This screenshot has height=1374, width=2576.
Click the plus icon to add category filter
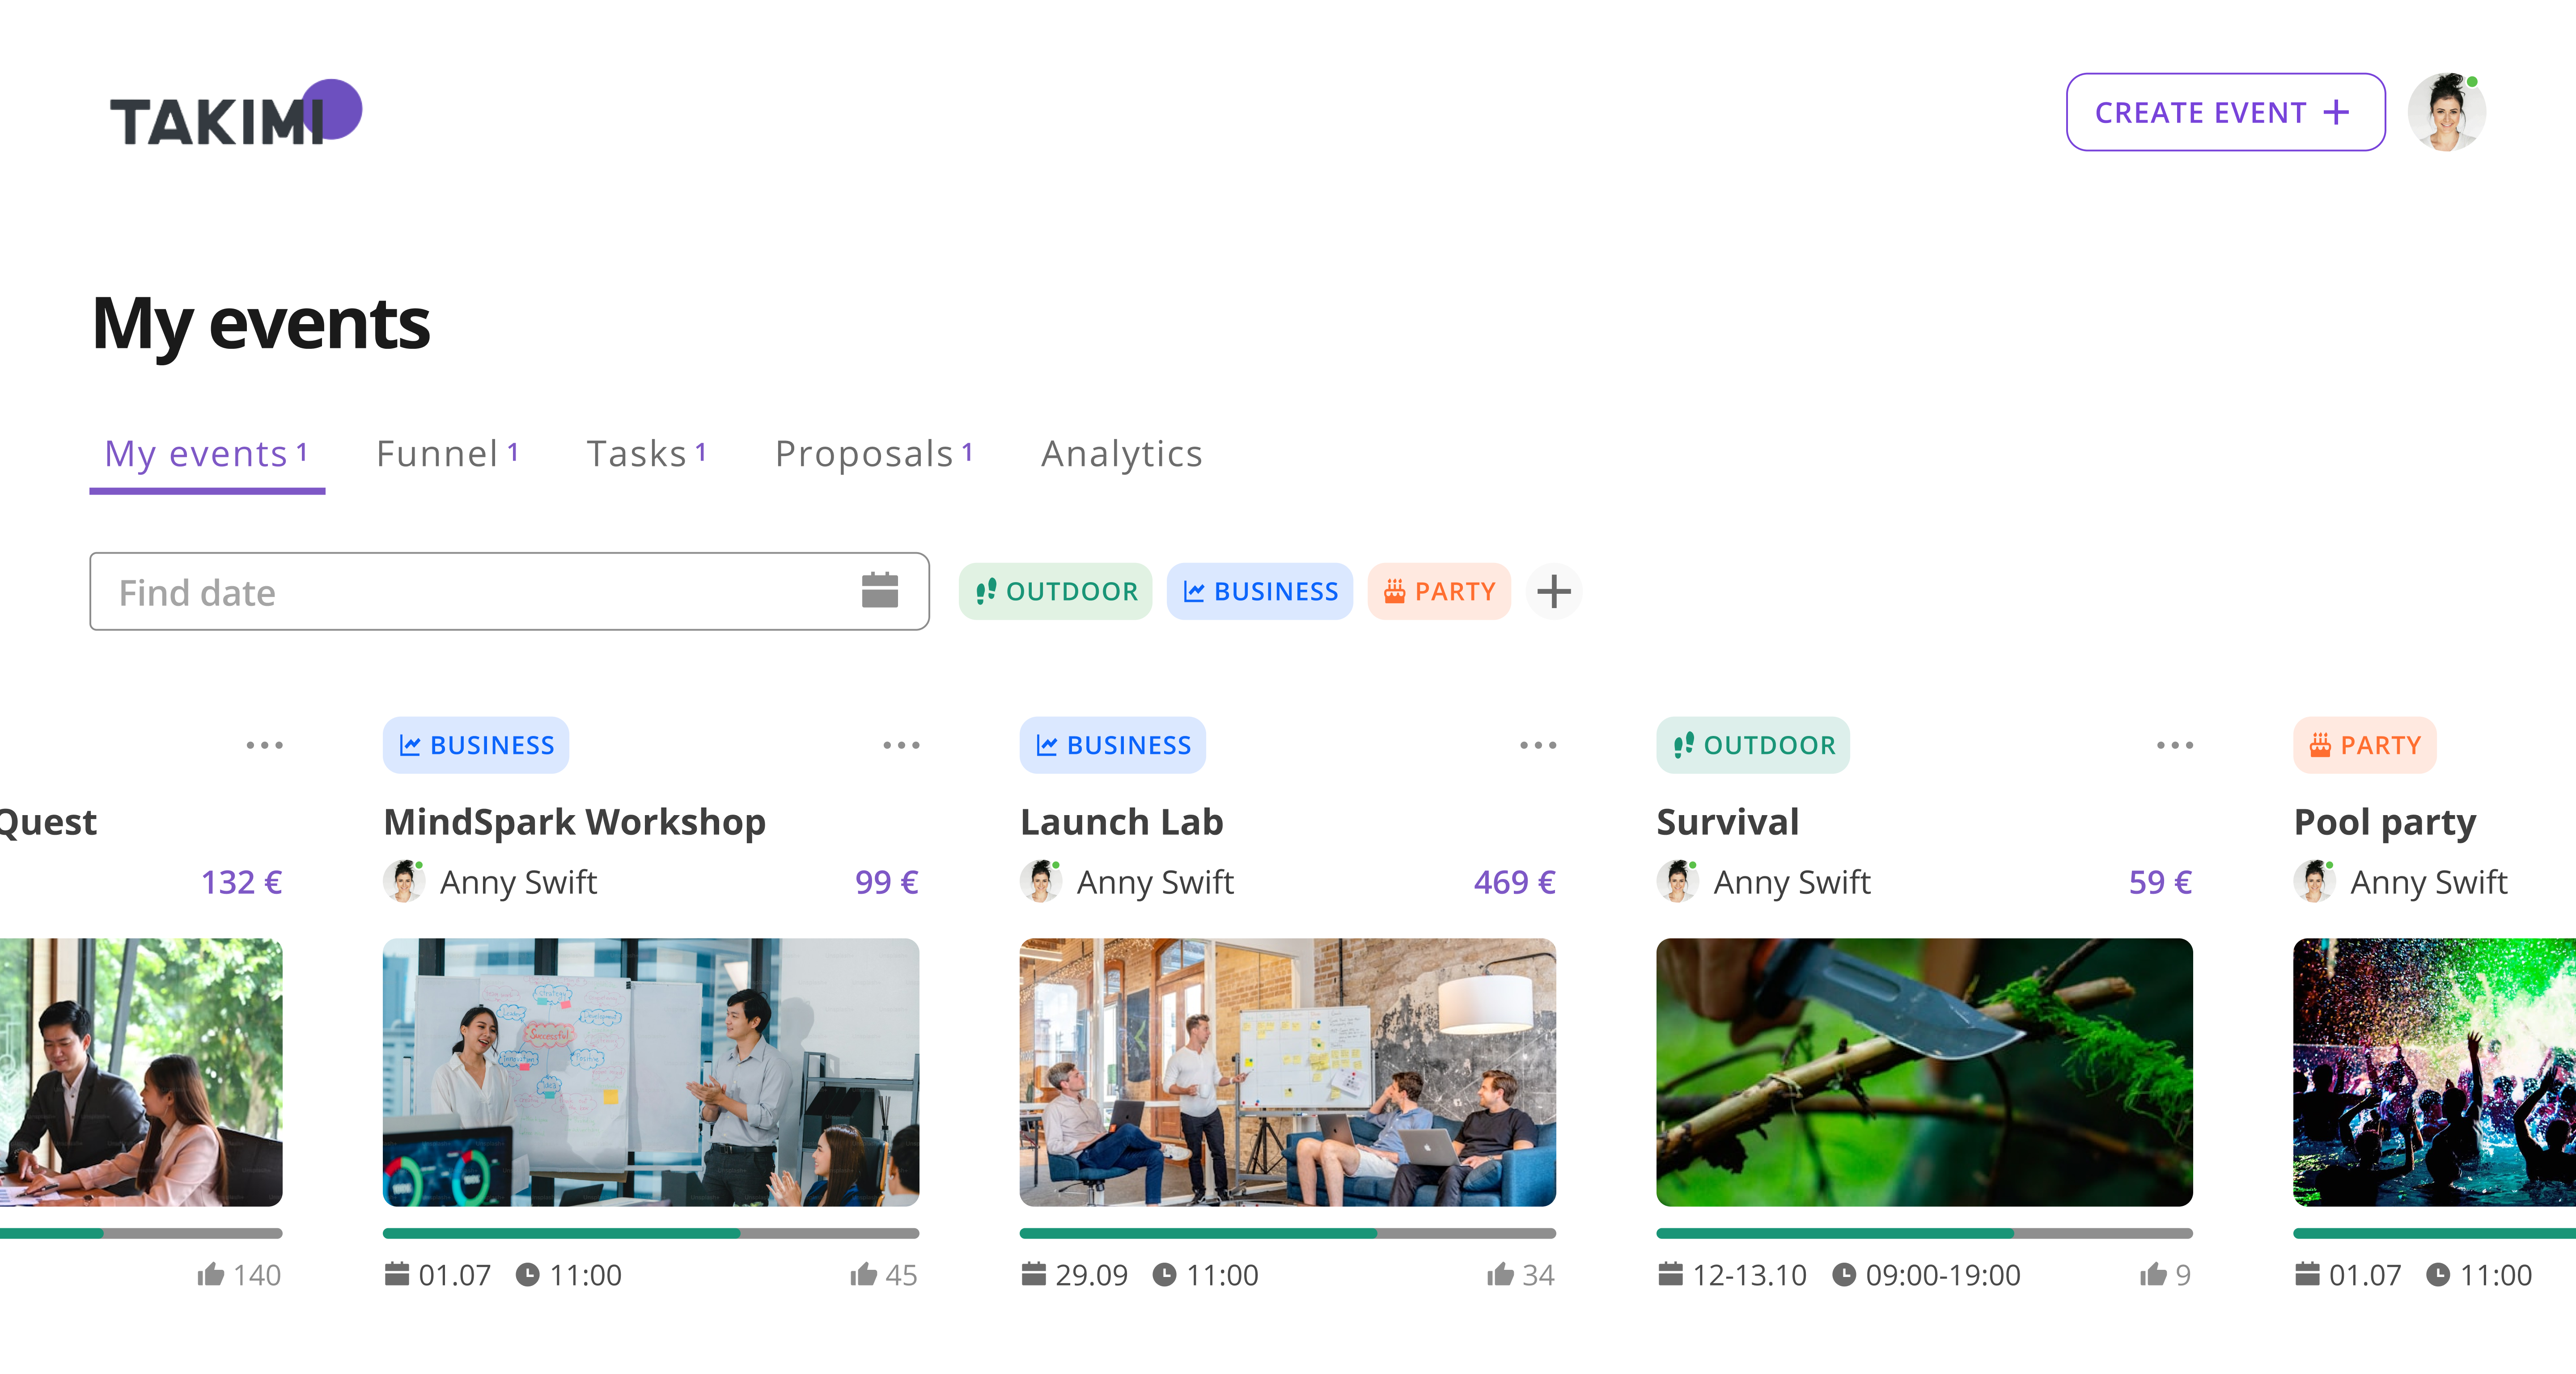click(x=1553, y=591)
